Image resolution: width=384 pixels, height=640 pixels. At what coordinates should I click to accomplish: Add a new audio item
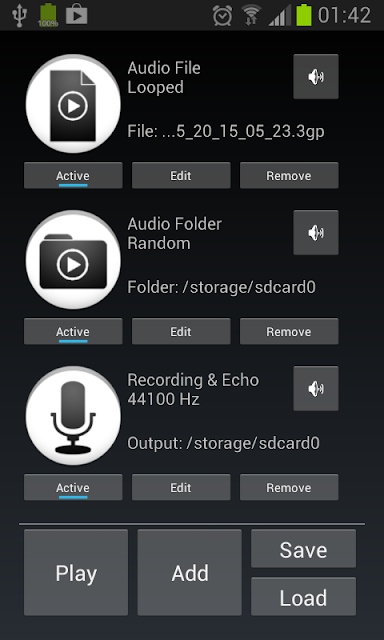pyautogui.click(x=190, y=573)
